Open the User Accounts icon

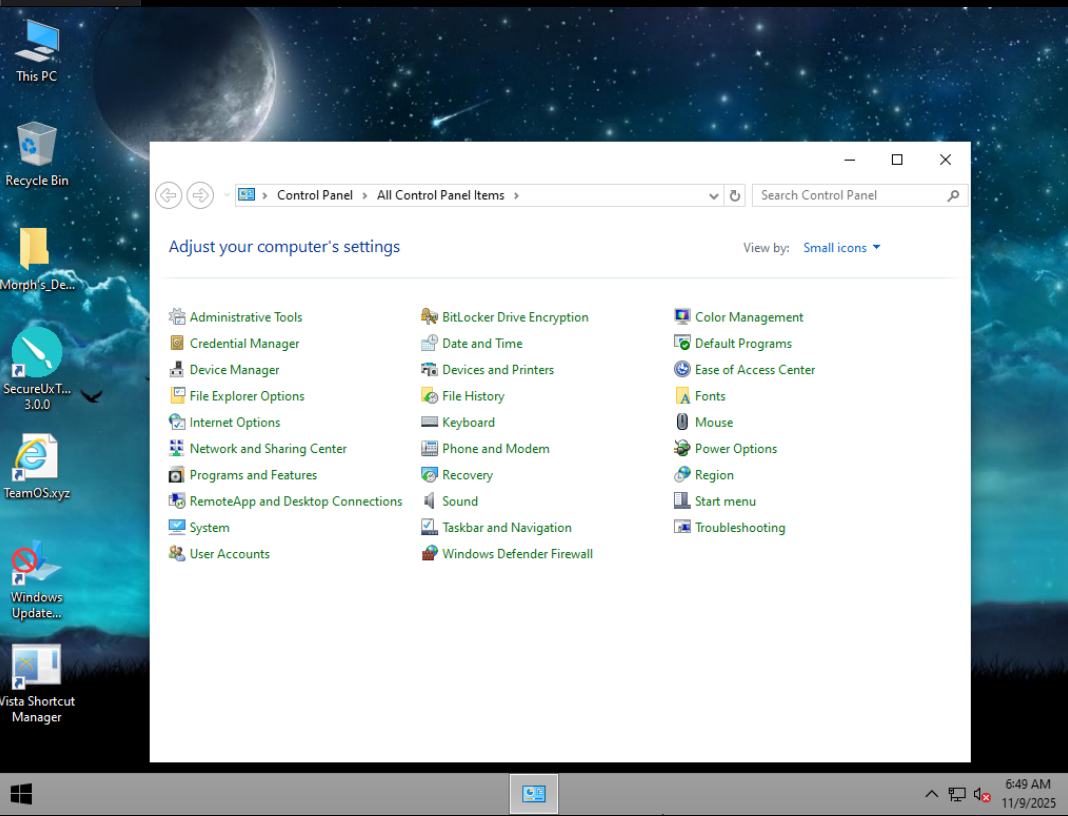(177, 554)
